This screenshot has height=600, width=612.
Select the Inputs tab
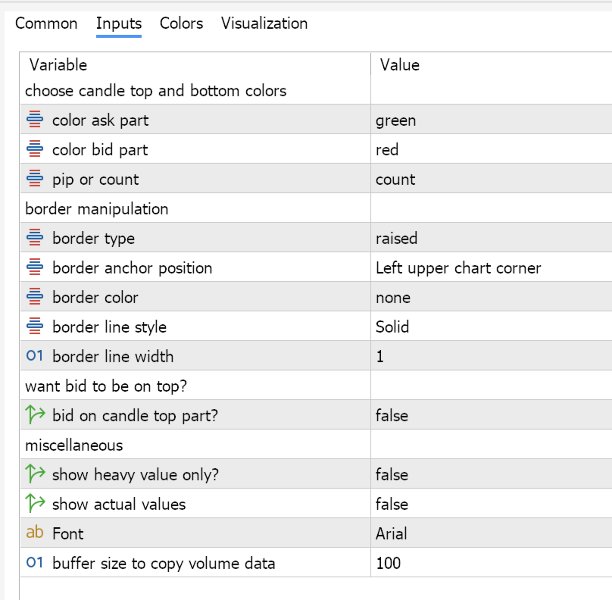click(119, 23)
